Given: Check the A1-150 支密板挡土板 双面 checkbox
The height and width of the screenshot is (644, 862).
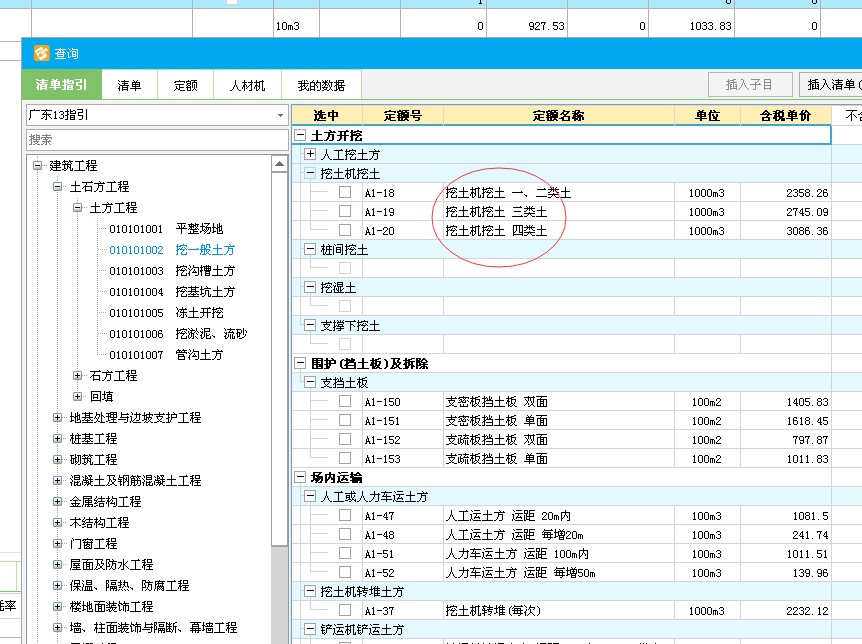Looking at the screenshot, I should (345, 401).
